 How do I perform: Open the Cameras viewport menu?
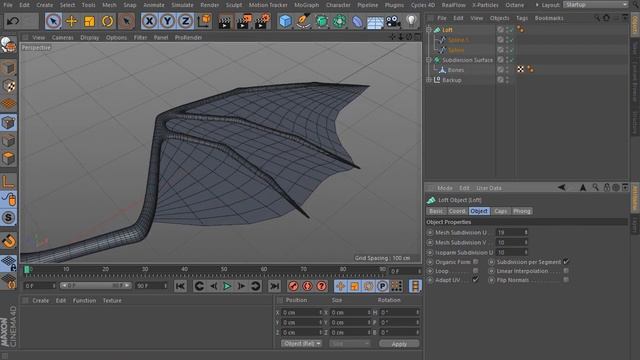(62, 37)
